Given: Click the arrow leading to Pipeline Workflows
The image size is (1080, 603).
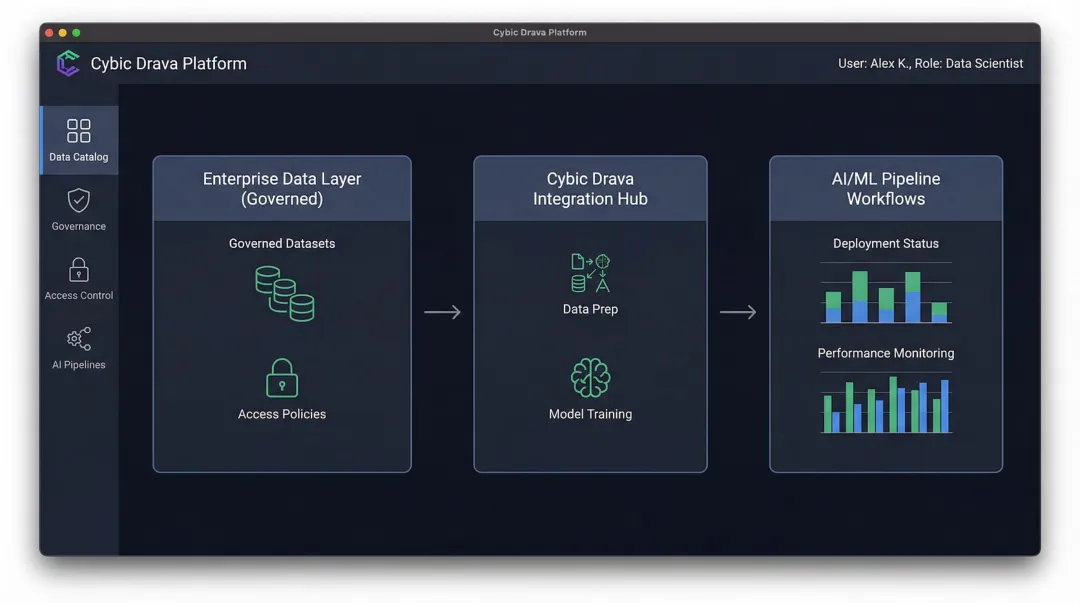Looking at the screenshot, I should pyautogui.click(x=739, y=312).
